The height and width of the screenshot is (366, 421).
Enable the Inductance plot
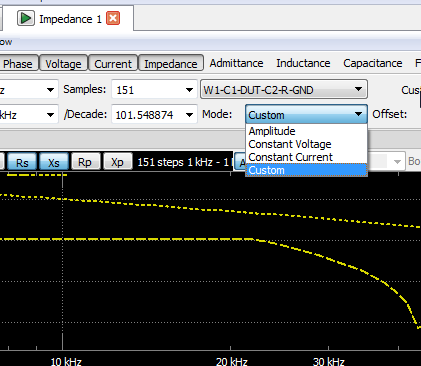click(303, 63)
